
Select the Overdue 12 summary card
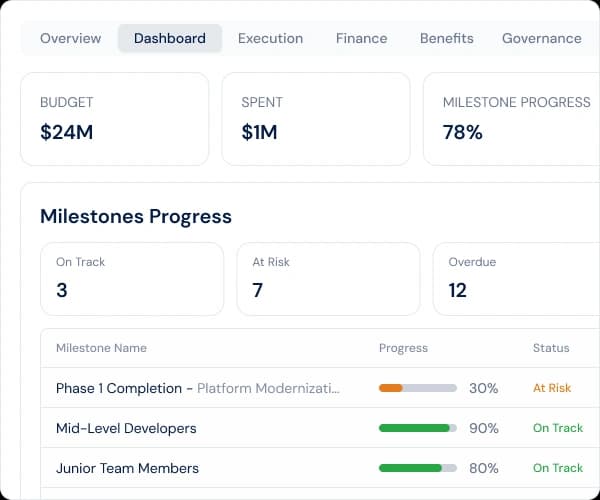point(517,279)
